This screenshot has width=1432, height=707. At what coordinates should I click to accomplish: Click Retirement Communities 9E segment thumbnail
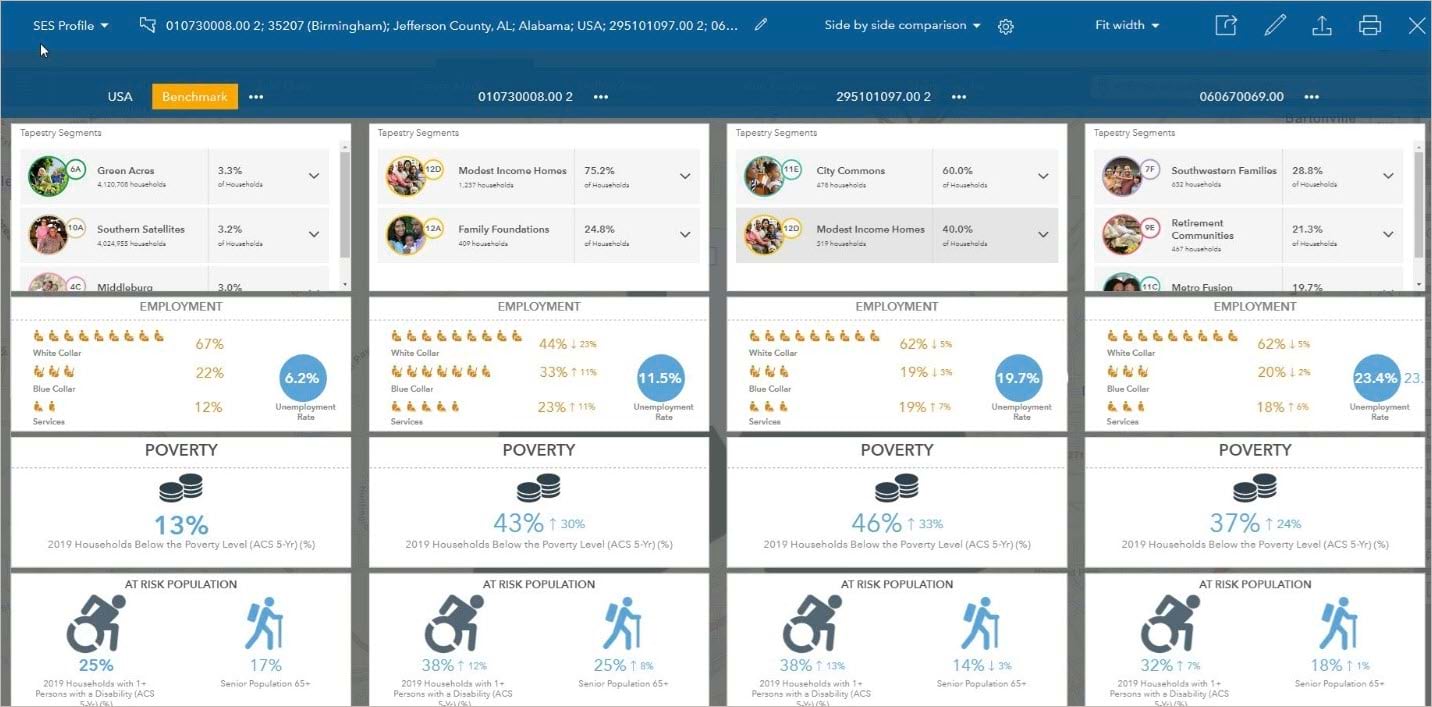coord(1122,235)
